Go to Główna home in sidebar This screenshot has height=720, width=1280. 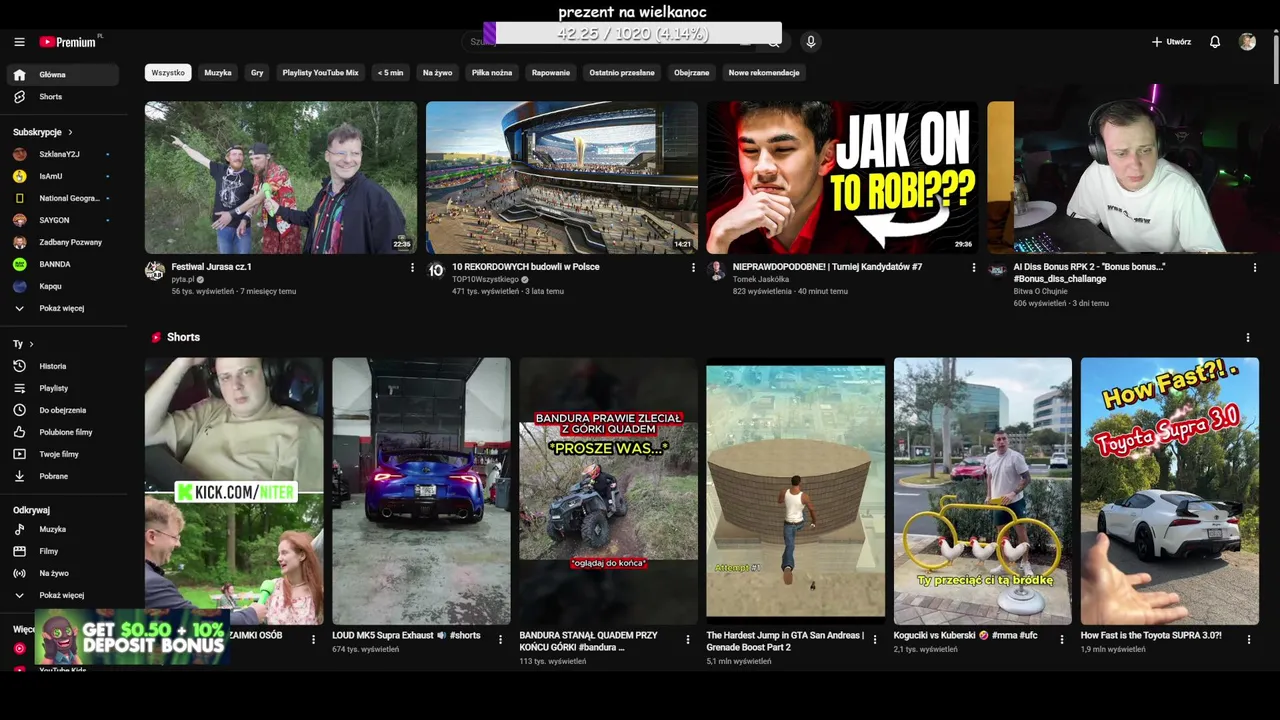tap(62, 75)
